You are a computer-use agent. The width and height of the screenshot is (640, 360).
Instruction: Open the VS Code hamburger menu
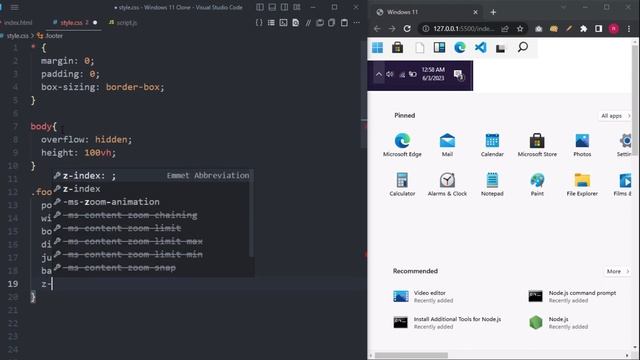14,7
